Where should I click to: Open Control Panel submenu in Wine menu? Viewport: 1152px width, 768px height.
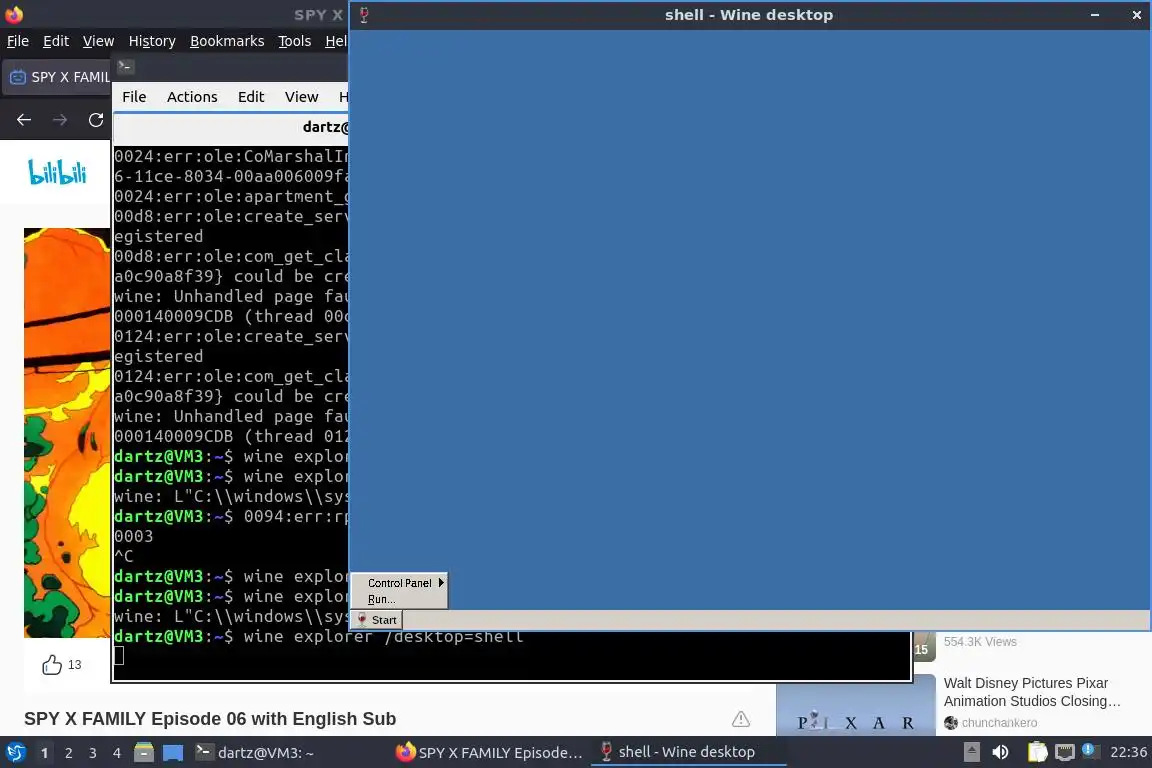click(x=400, y=583)
